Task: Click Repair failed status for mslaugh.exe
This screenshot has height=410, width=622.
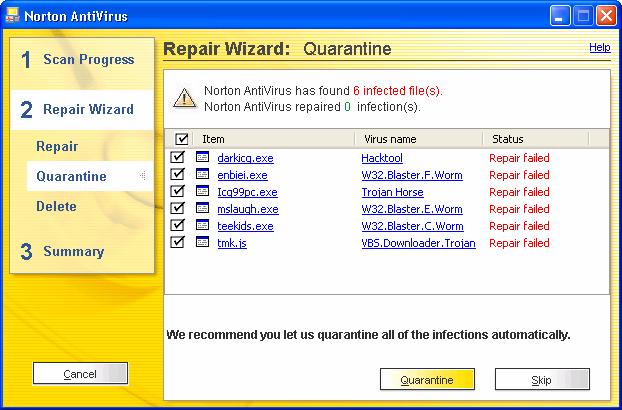Action: tap(519, 209)
